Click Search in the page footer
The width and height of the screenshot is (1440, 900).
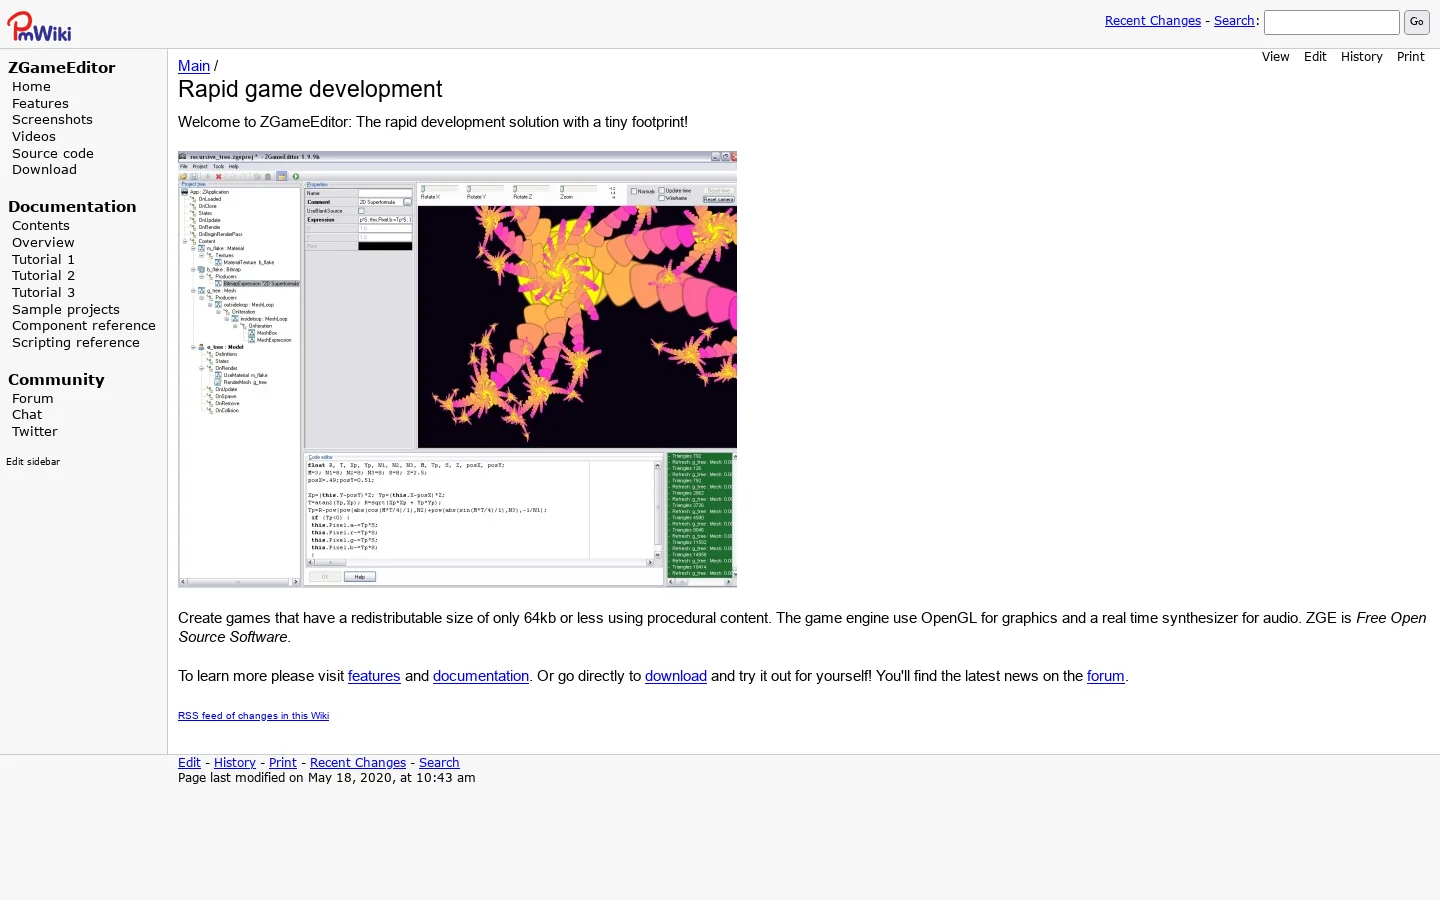pyautogui.click(x=439, y=763)
